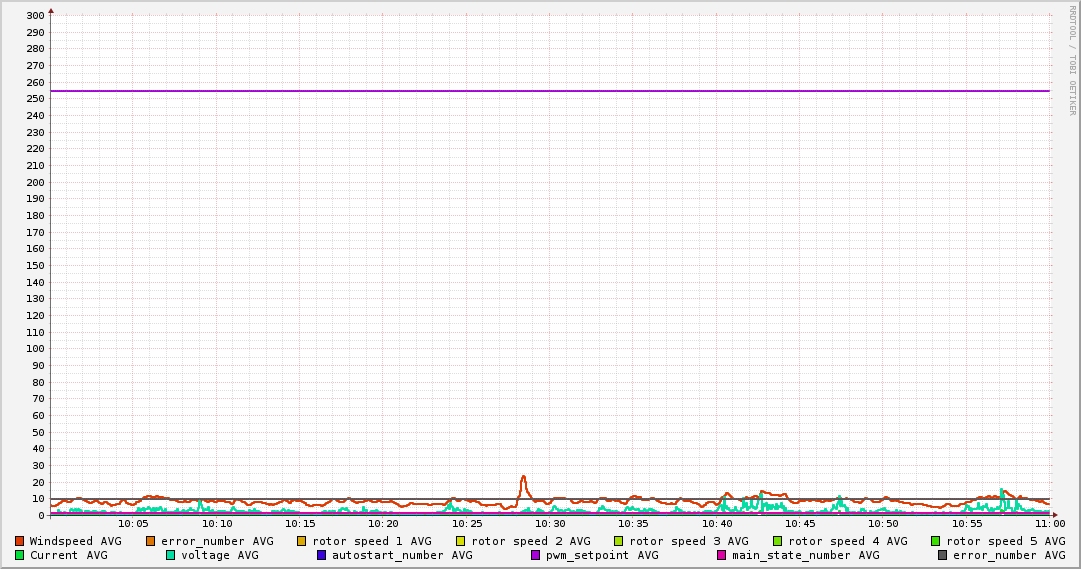Image resolution: width=1081 pixels, height=569 pixels.
Task: Click the 250 value on the y-axis
Action: tap(35, 99)
